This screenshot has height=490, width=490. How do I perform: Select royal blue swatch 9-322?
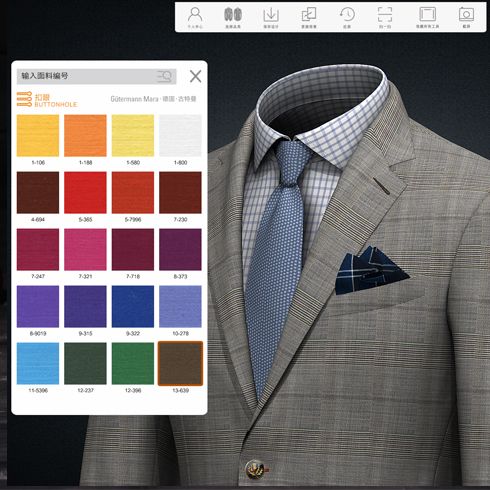point(133,306)
